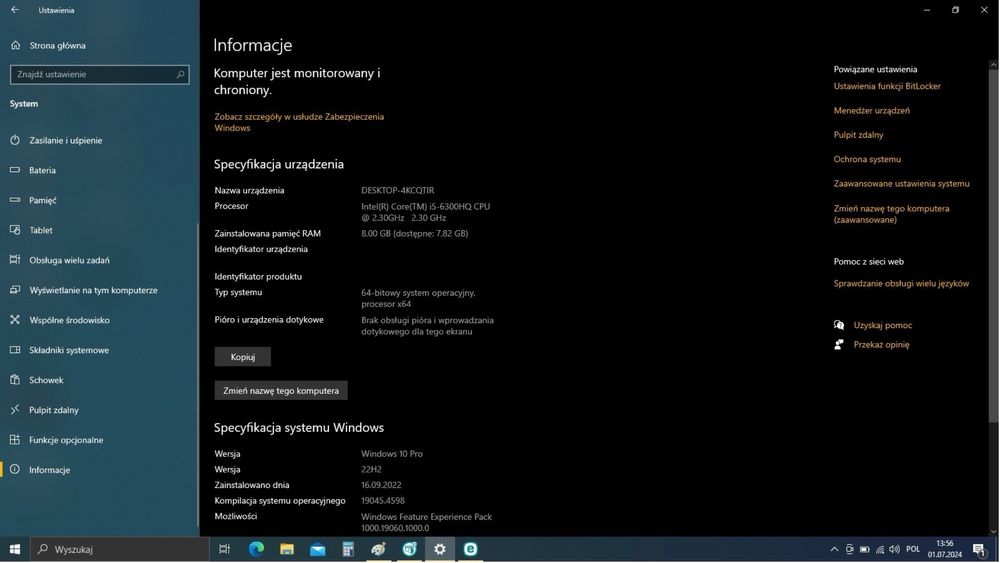Click the magnifier icon in the settings search box
The height and width of the screenshot is (563, 1000).
coord(180,75)
